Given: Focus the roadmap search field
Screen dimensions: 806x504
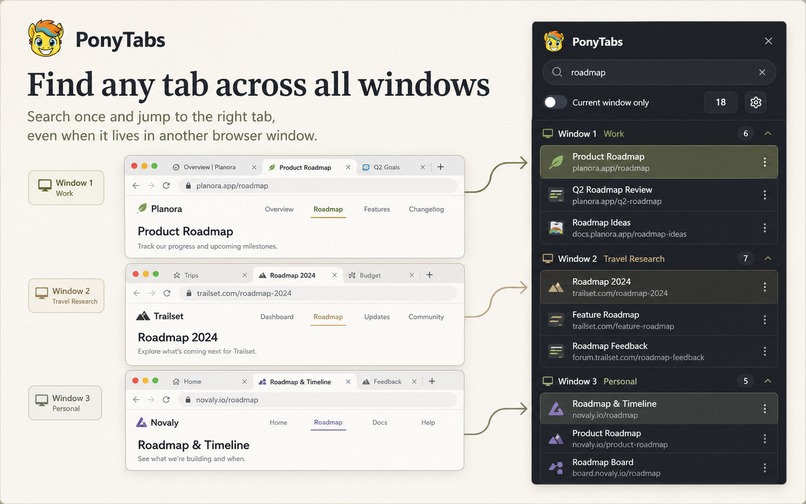Looking at the screenshot, I should click(659, 73).
